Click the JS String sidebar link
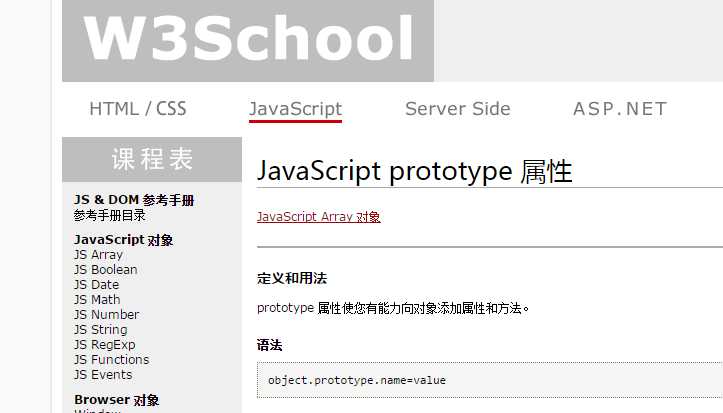Image resolution: width=723 pixels, height=413 pixels. pos(100,330)
